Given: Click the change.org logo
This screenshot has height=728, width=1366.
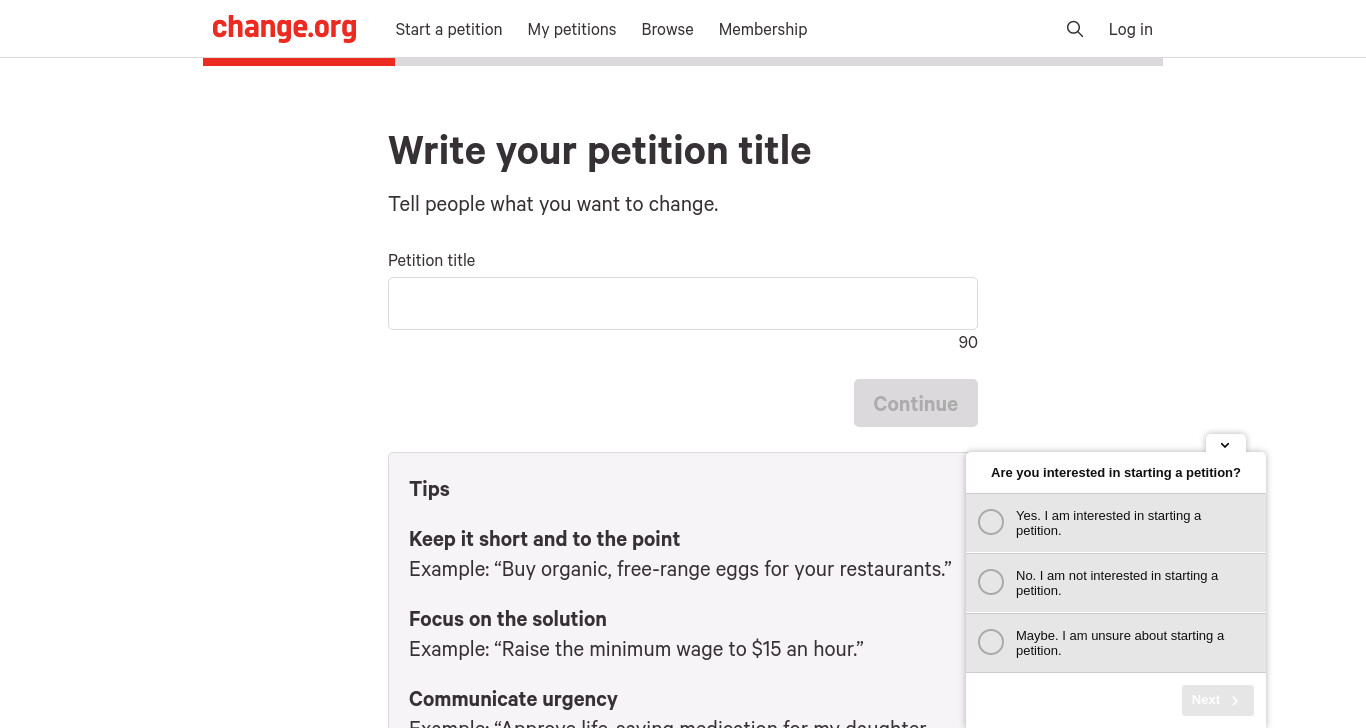Looking at the screenshot, I should (x=284, y=28).
